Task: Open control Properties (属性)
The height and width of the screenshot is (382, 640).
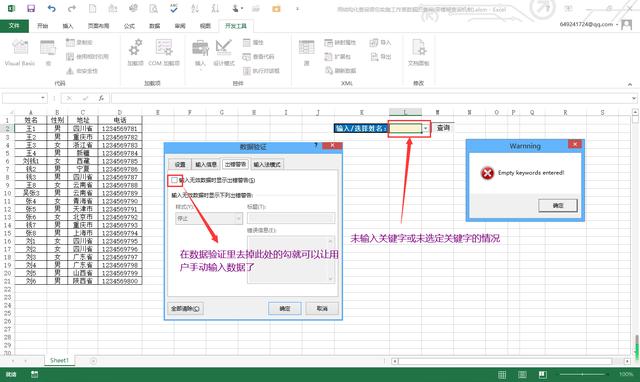Action: tap(253, 42)
